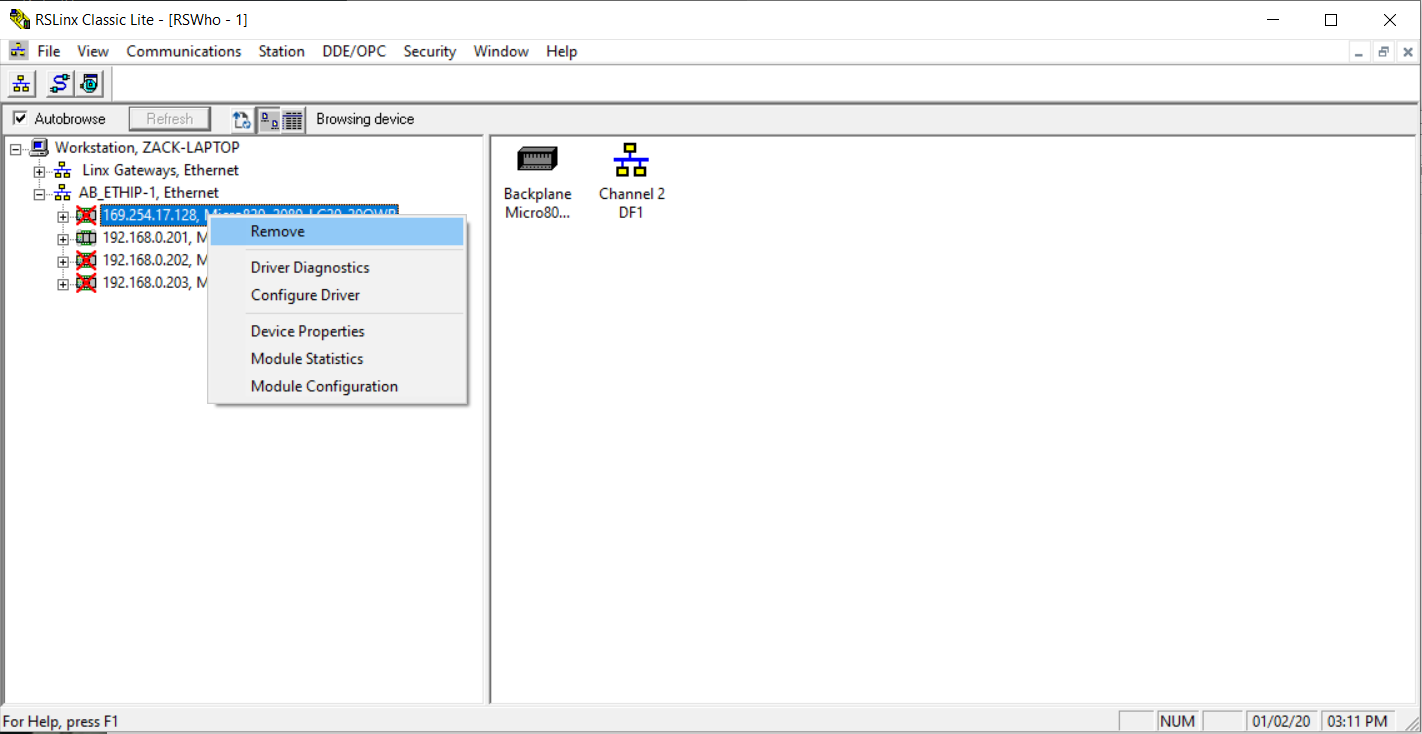
Task: Collapse the Workstation, ZACK-LAPTOP node
Action: pyautogui.click(x=15, y=149)
